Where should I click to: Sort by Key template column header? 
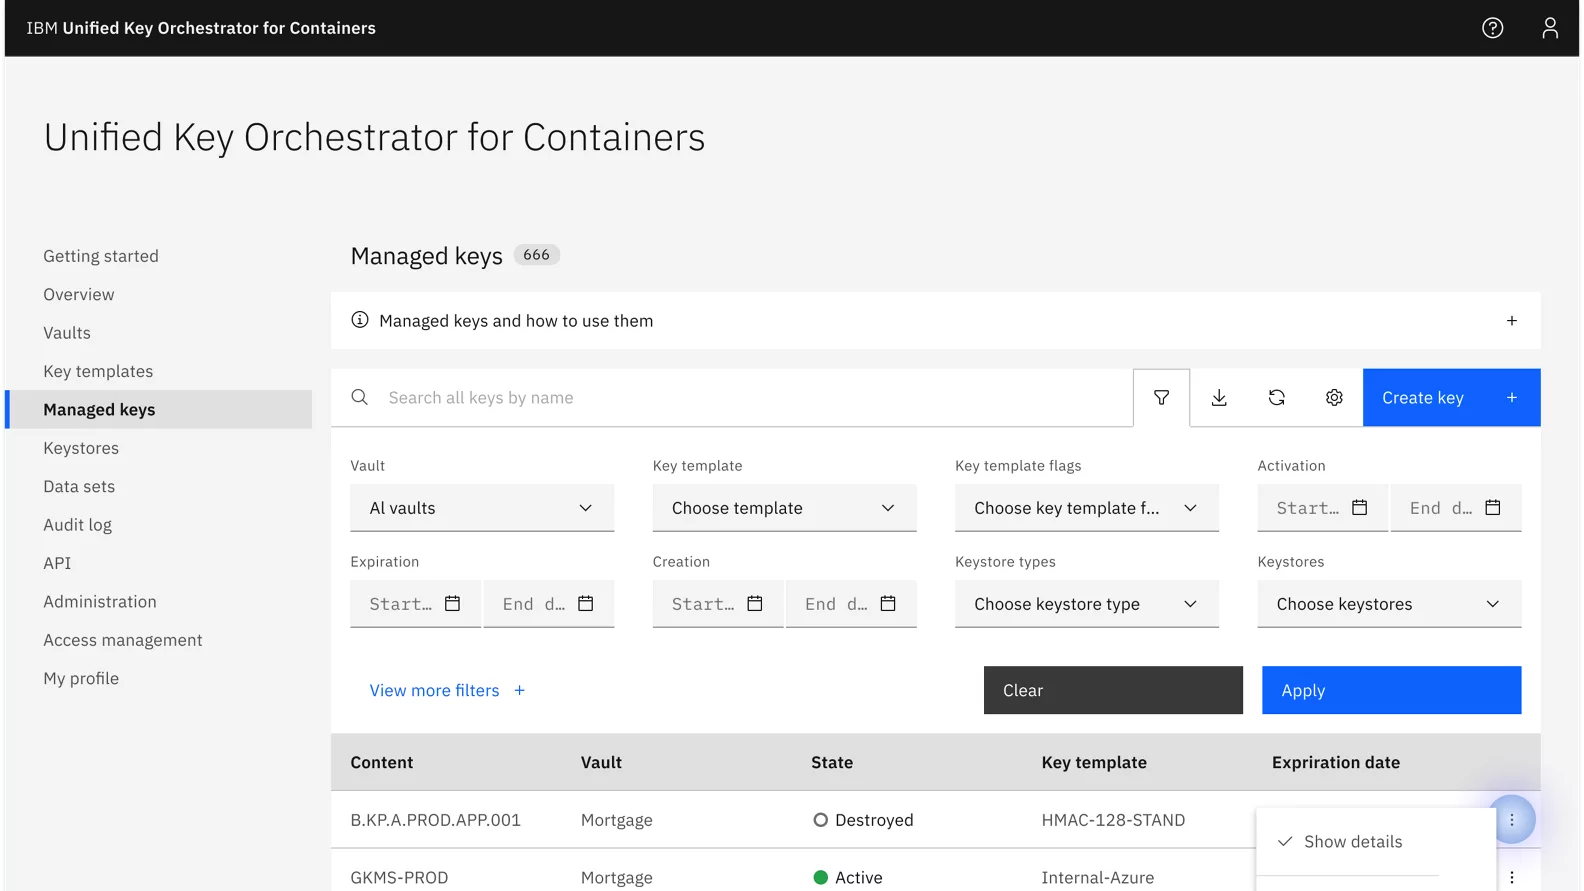pyautogui.click(x=1094, y=762)
